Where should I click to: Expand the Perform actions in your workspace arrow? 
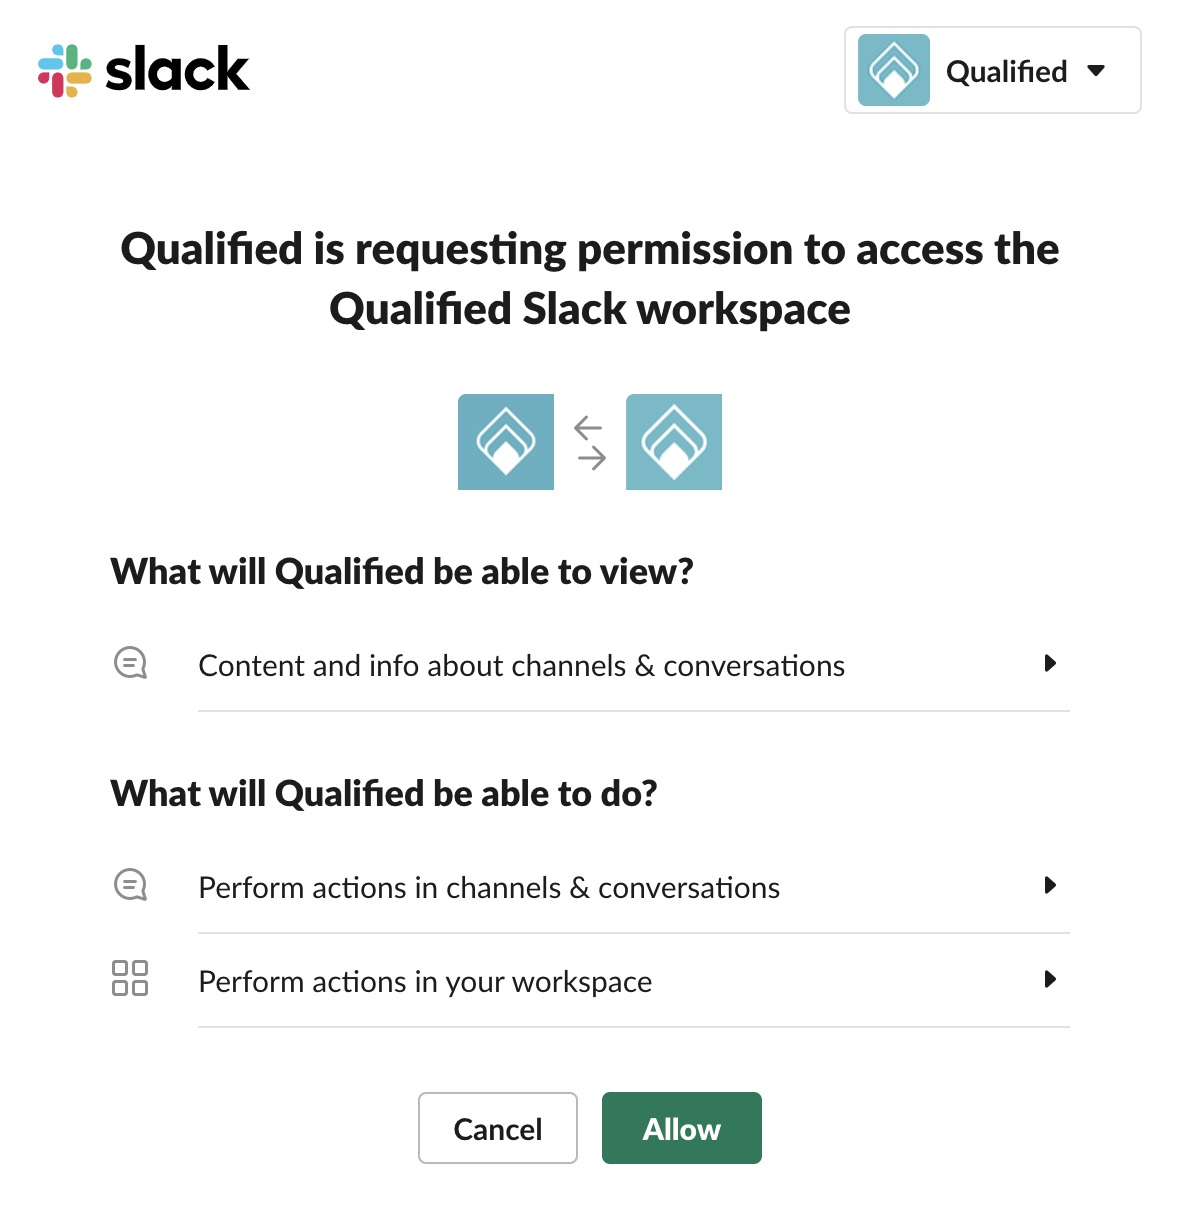(1050, 979)
